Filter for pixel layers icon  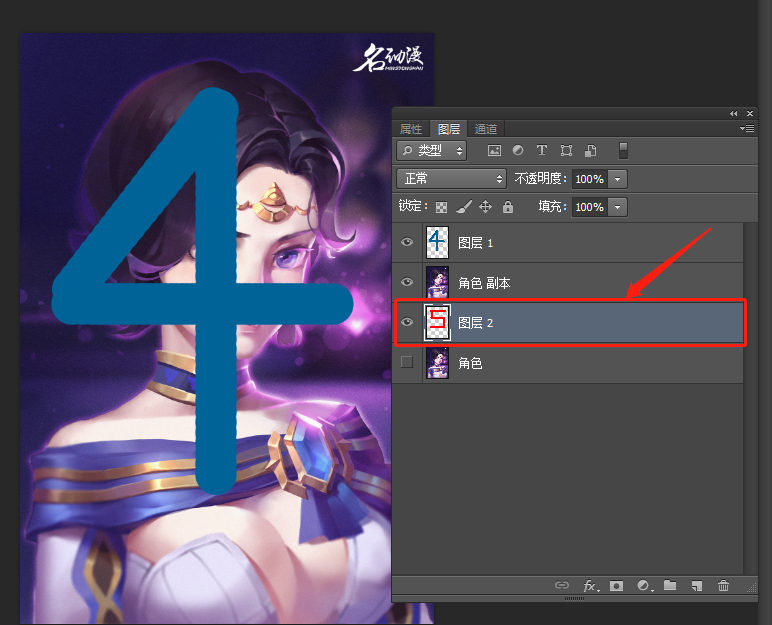(493, 151)
